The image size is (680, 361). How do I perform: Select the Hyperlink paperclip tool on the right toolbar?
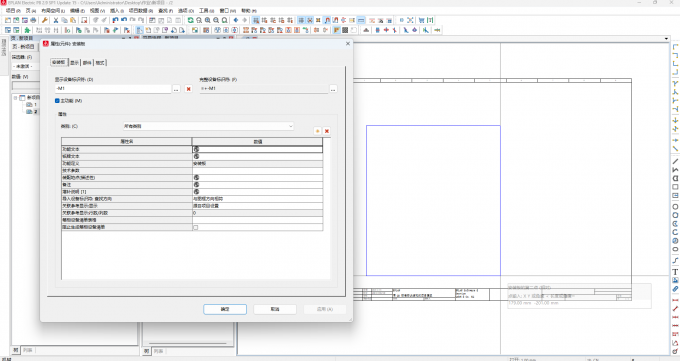[675, 289]
